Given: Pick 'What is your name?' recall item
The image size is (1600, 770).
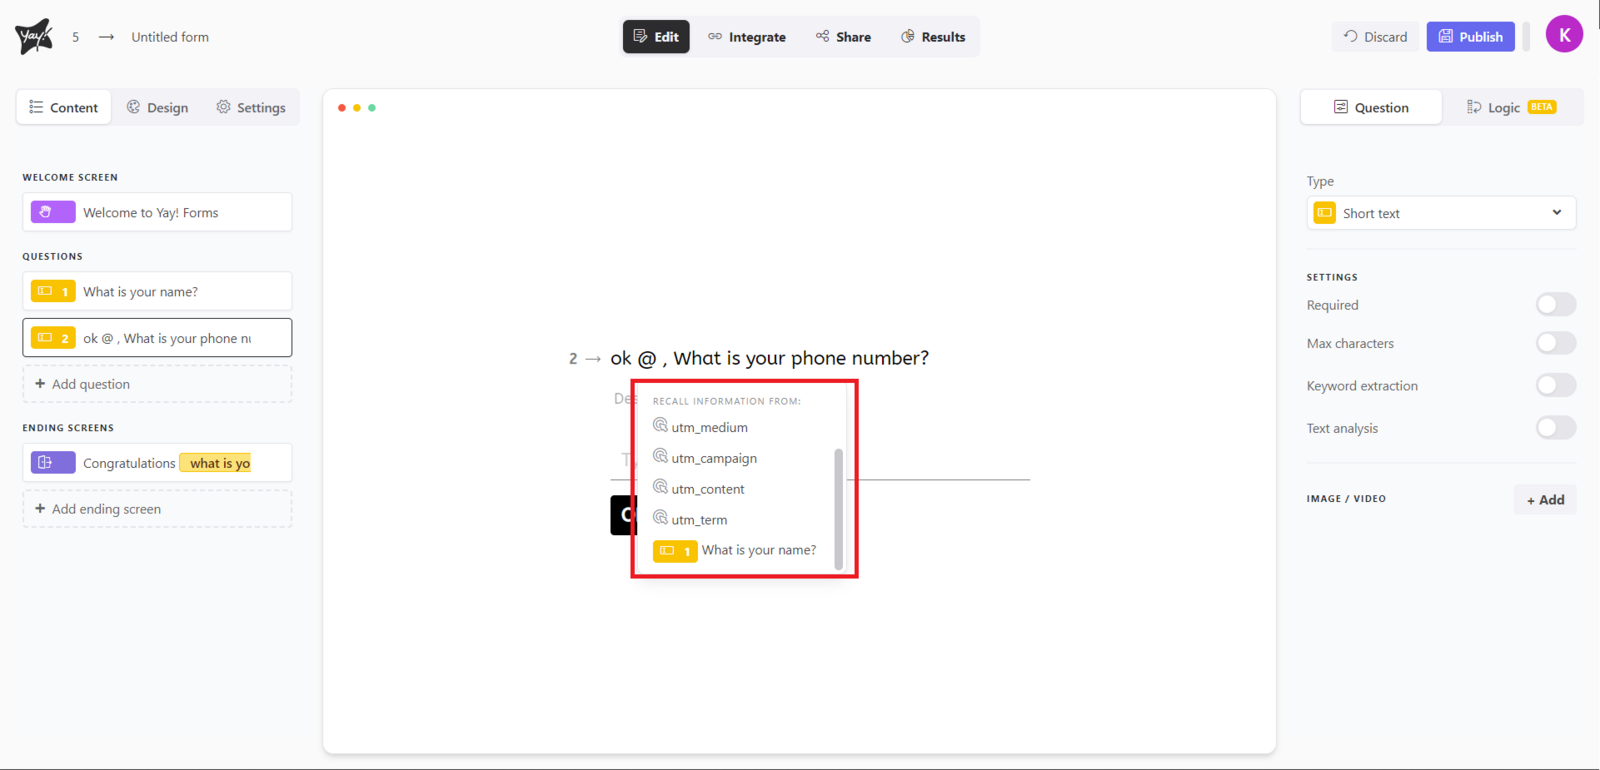Looking at the screenshot, I should click(x=758, y=550).
